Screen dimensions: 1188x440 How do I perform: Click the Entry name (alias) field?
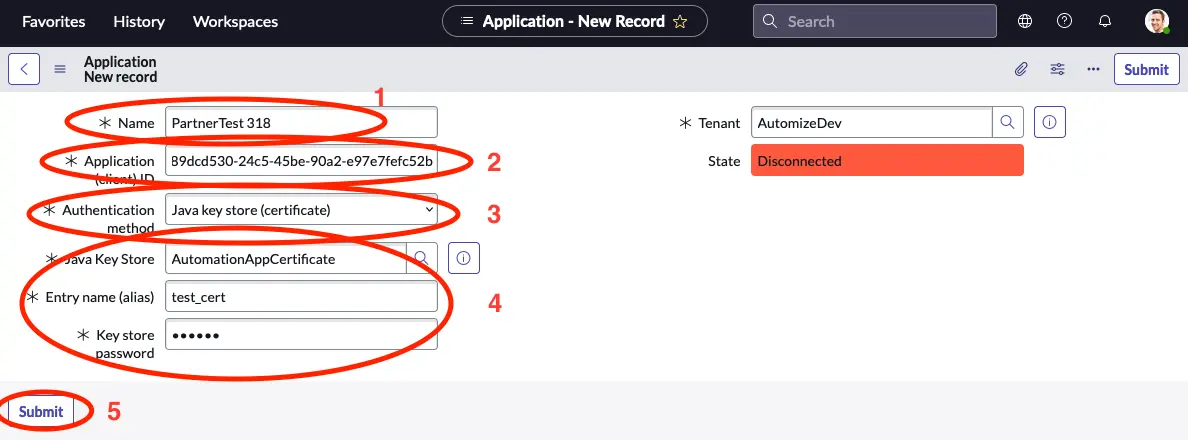click(x=302, y=297)
